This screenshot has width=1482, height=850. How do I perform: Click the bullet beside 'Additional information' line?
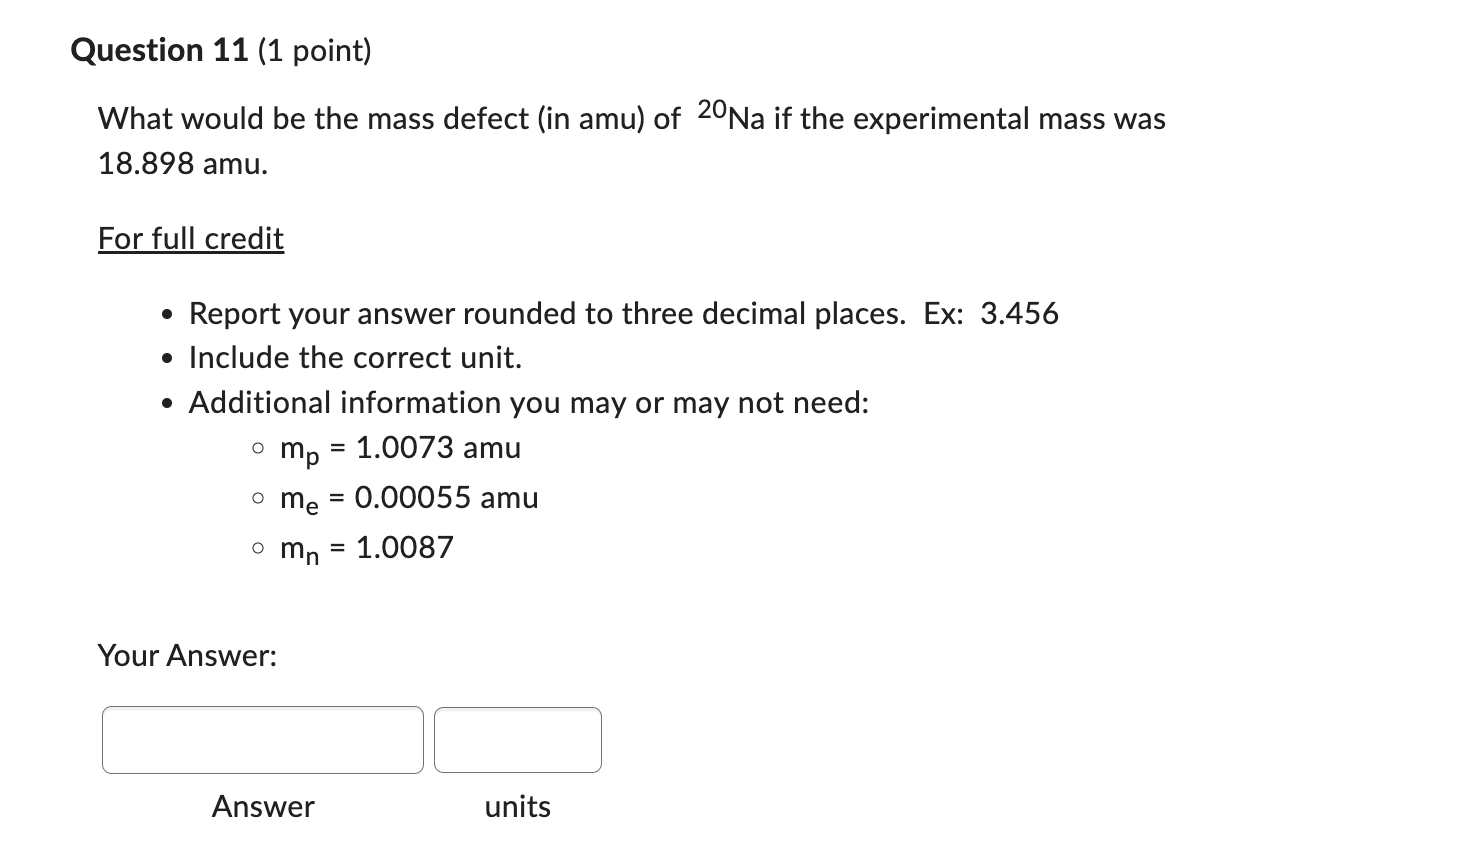[x=166, y=402]
